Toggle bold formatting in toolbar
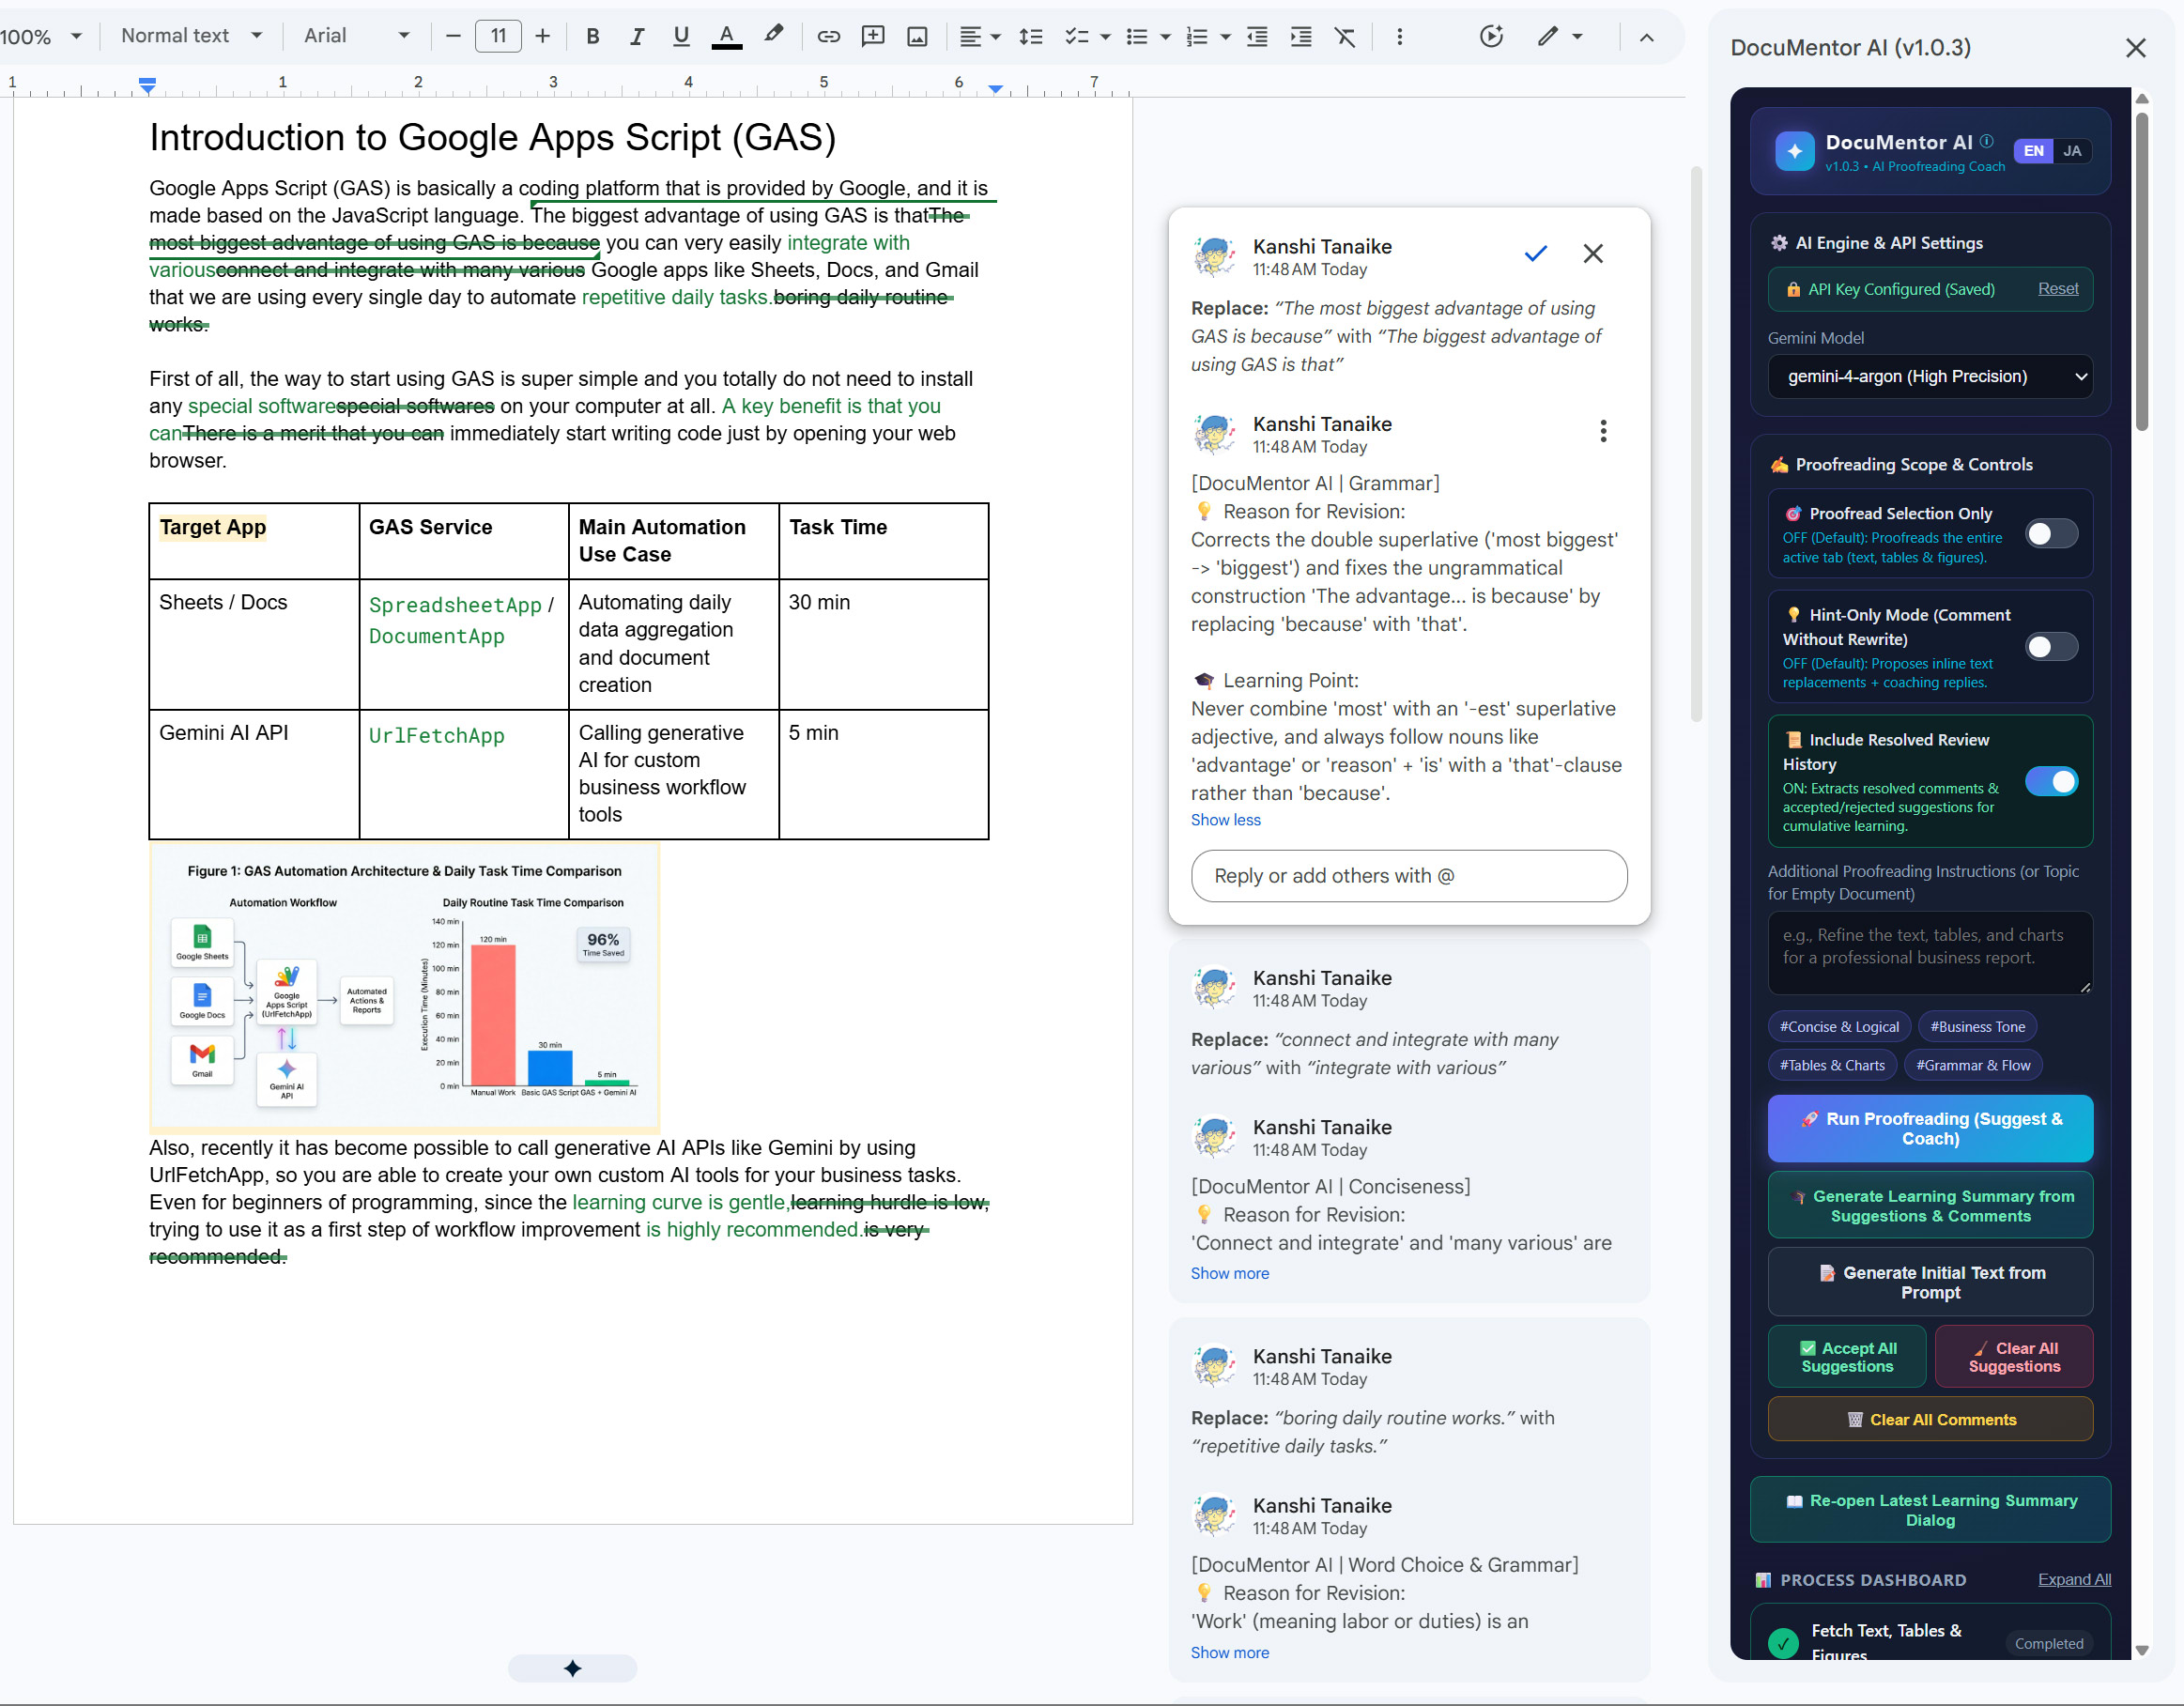This screenshot has width=2184, height=1706. 593,36
